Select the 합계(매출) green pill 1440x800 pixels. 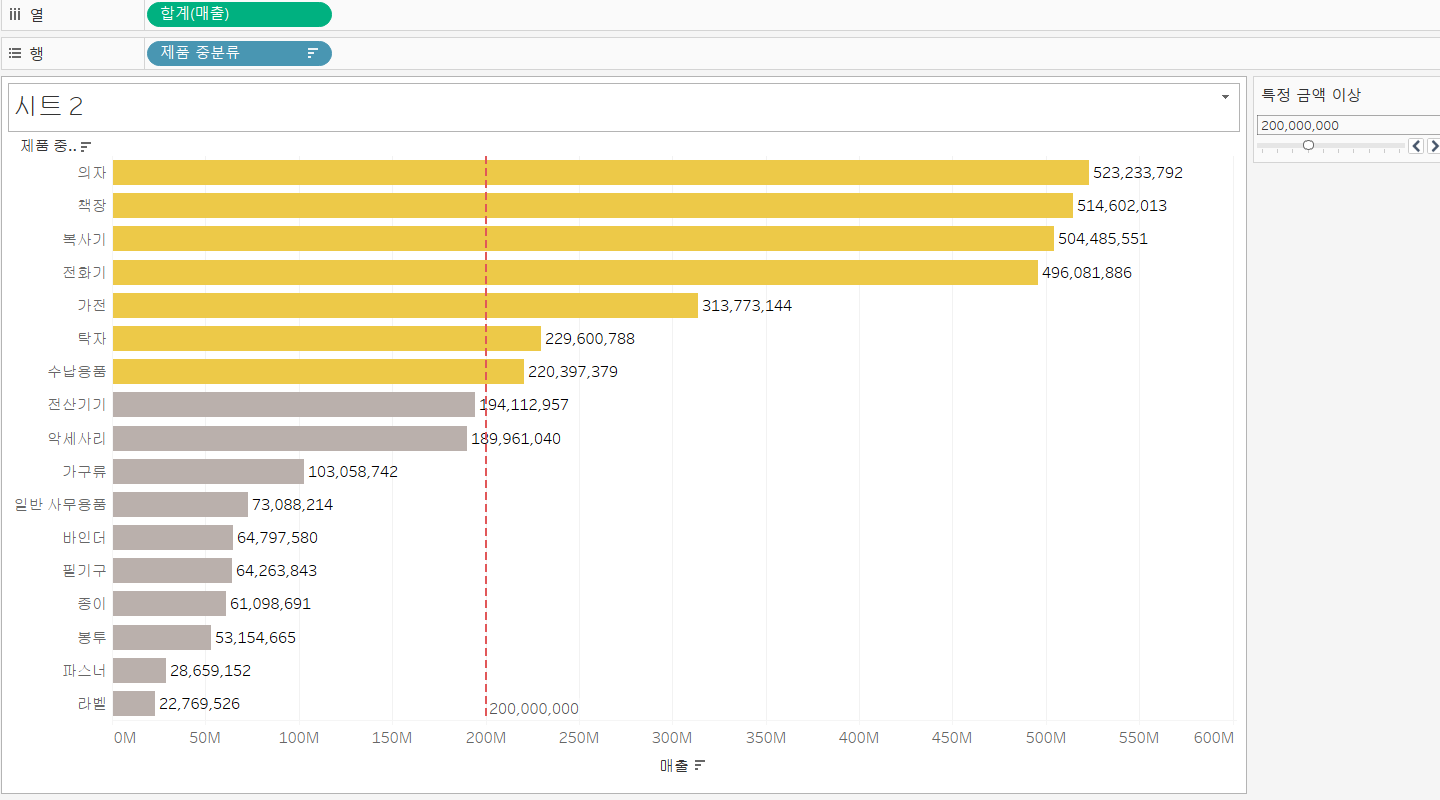(239, 14)
